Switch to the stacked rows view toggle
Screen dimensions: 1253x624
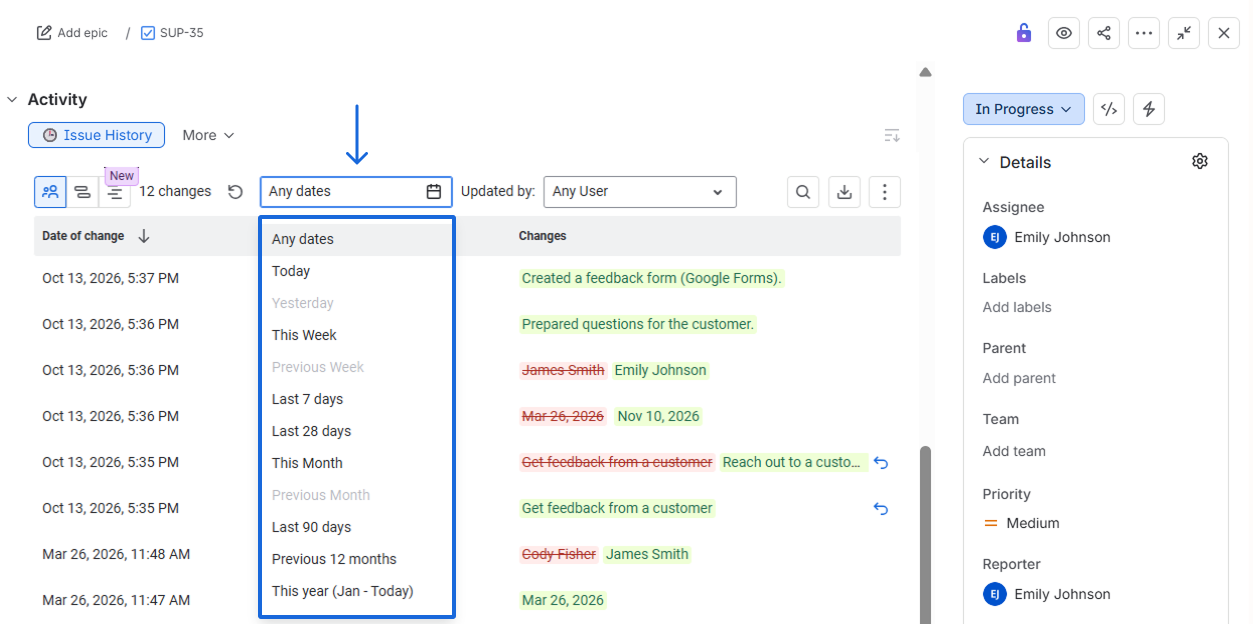(83, 192)
